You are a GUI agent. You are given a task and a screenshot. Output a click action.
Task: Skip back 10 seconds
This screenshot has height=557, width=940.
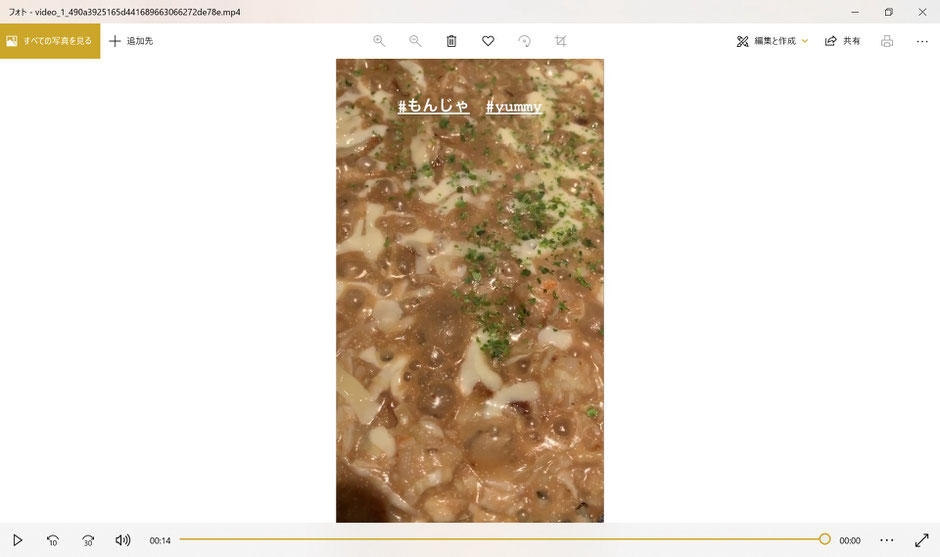click(53, 540)
